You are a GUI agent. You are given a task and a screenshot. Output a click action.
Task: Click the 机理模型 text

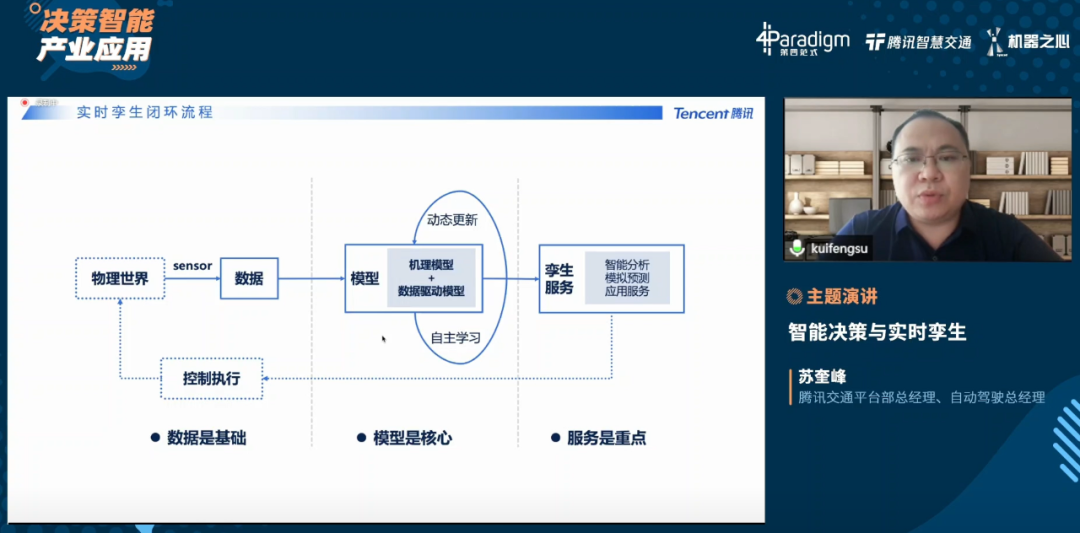coord(431,264)
